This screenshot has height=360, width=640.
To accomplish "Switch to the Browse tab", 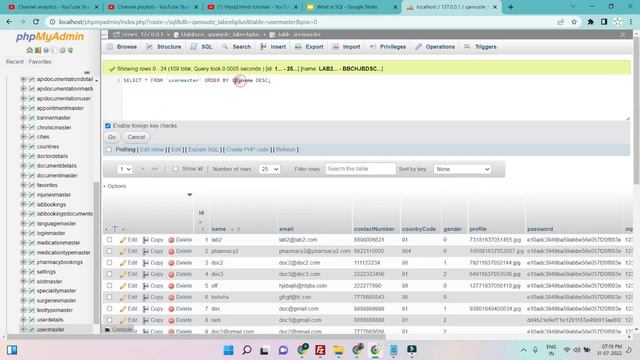I will coord(122,47).
